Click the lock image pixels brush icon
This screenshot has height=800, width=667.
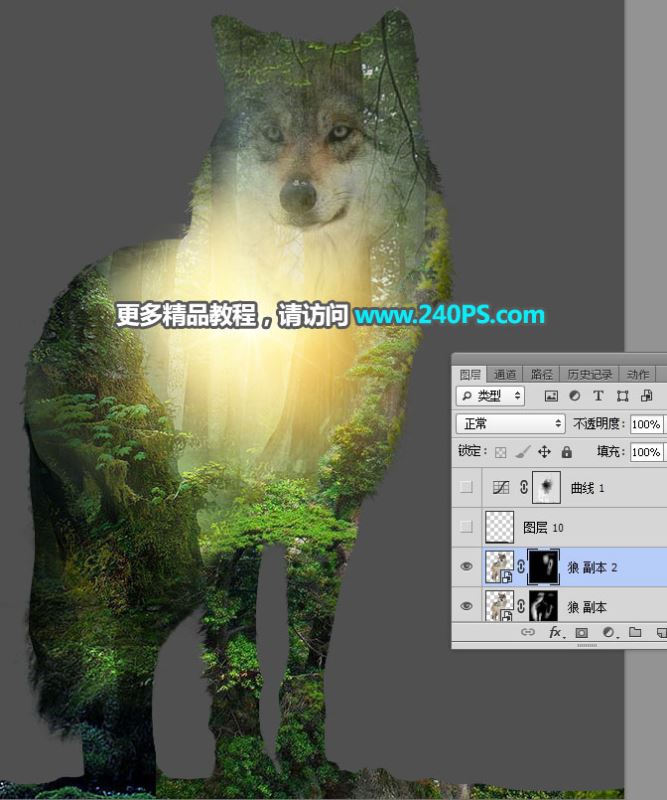[523, 452]
